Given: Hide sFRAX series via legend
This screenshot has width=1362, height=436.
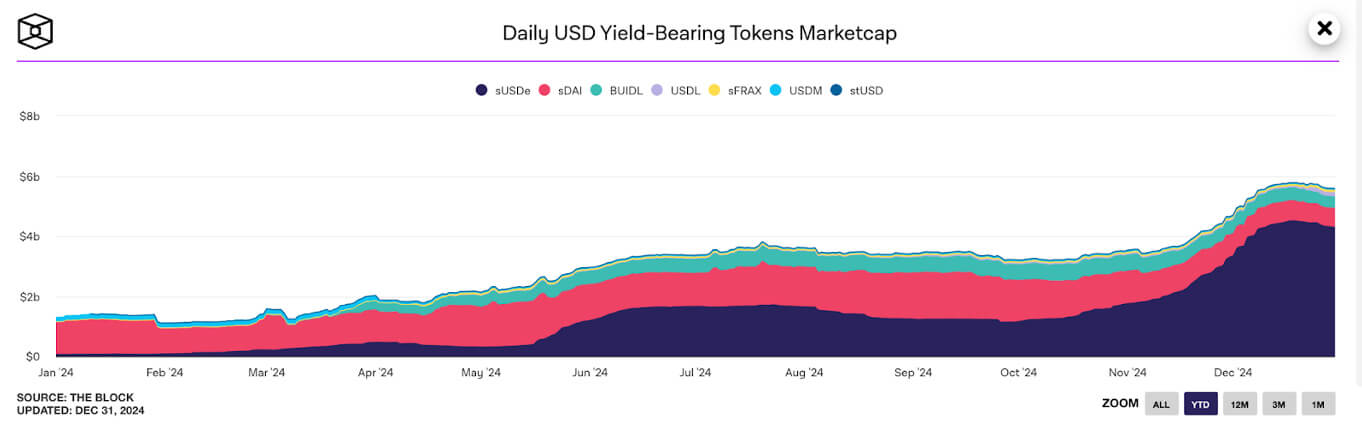Looking at the screenshot, I should (714, 91).
